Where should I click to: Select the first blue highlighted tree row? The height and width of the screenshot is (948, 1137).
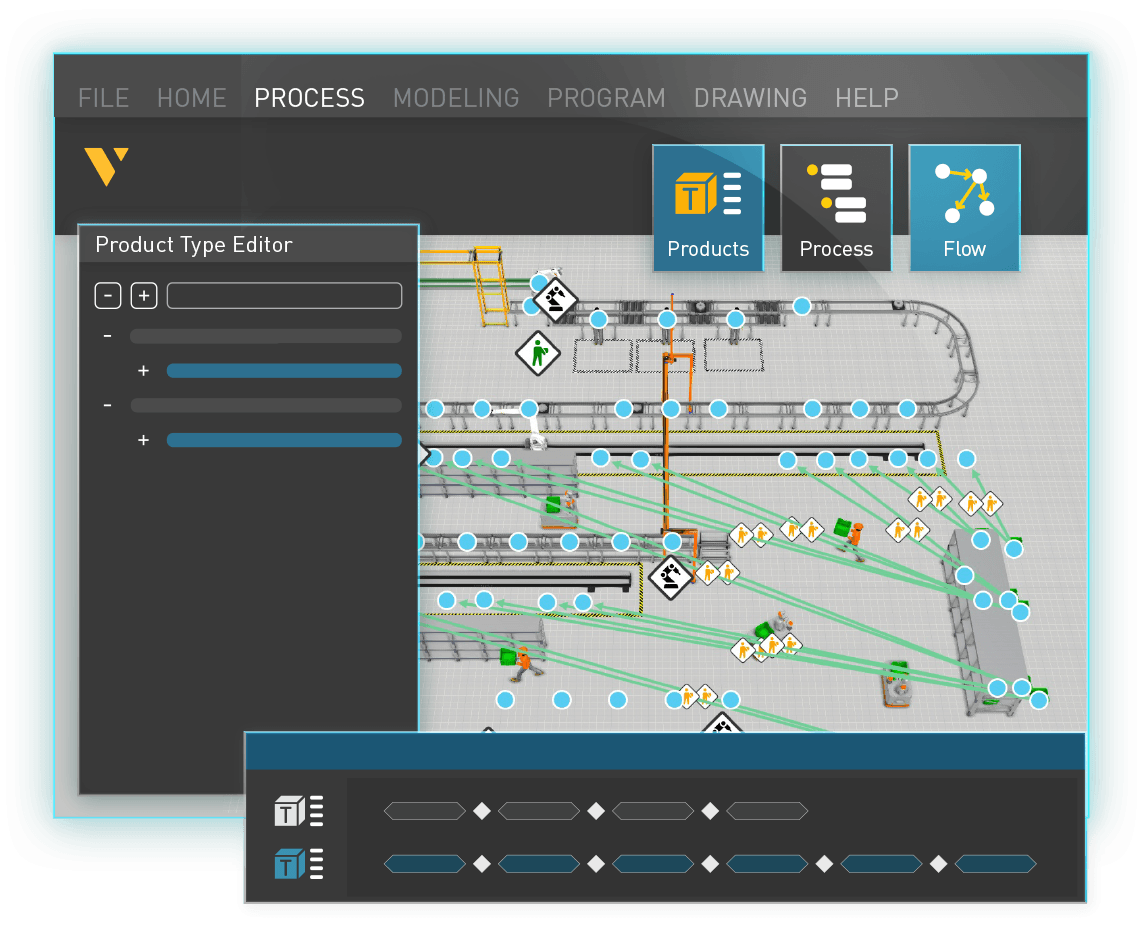pyautogui.click(x=284, y=371)
